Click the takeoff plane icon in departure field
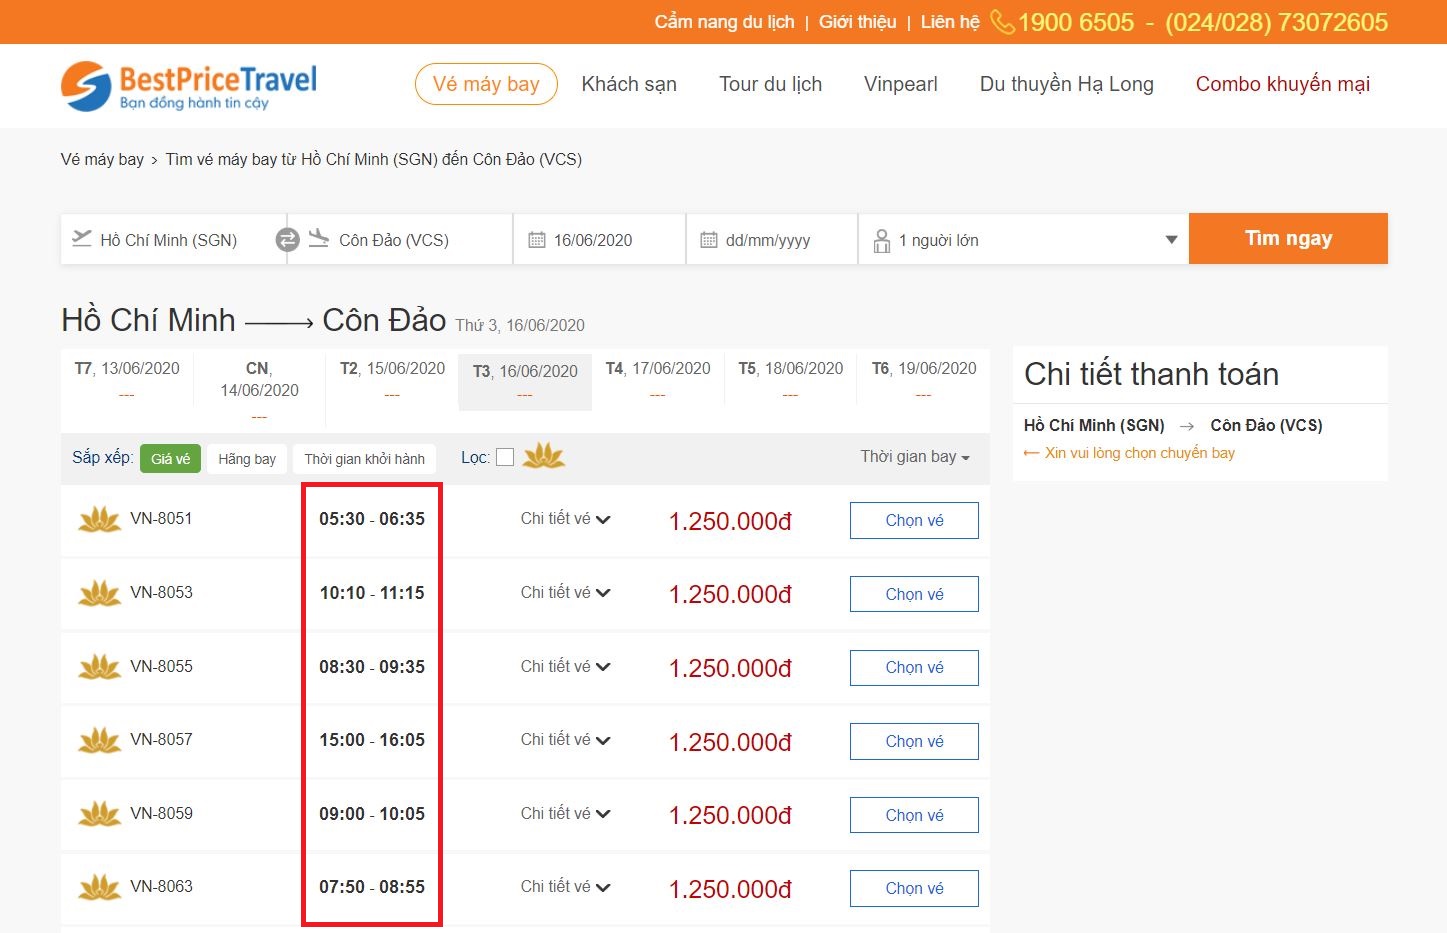Image resolution: width=1447 pixels, height=933 pixels. click(82, 238)
